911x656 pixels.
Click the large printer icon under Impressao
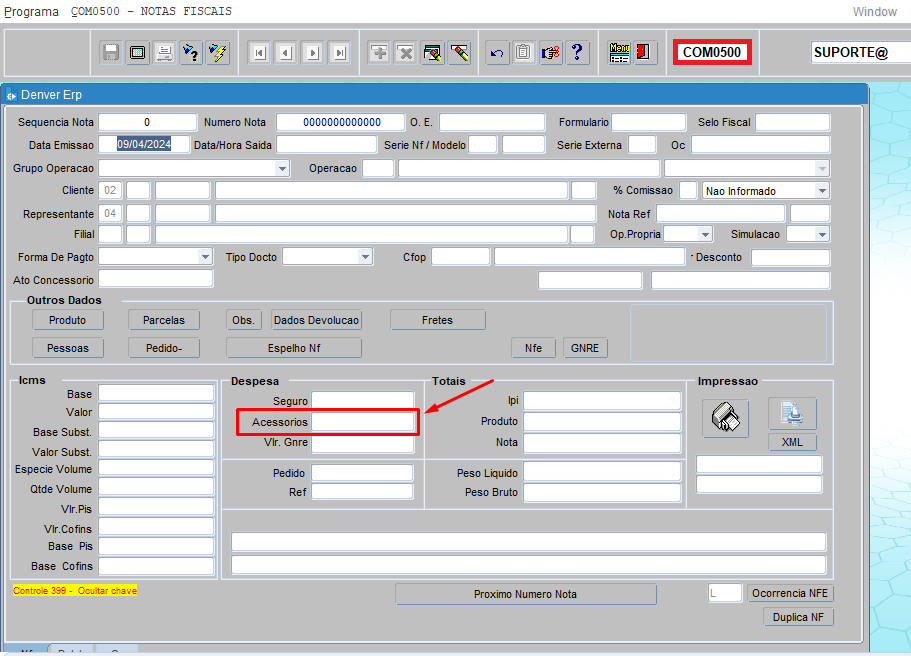(723, 417)
